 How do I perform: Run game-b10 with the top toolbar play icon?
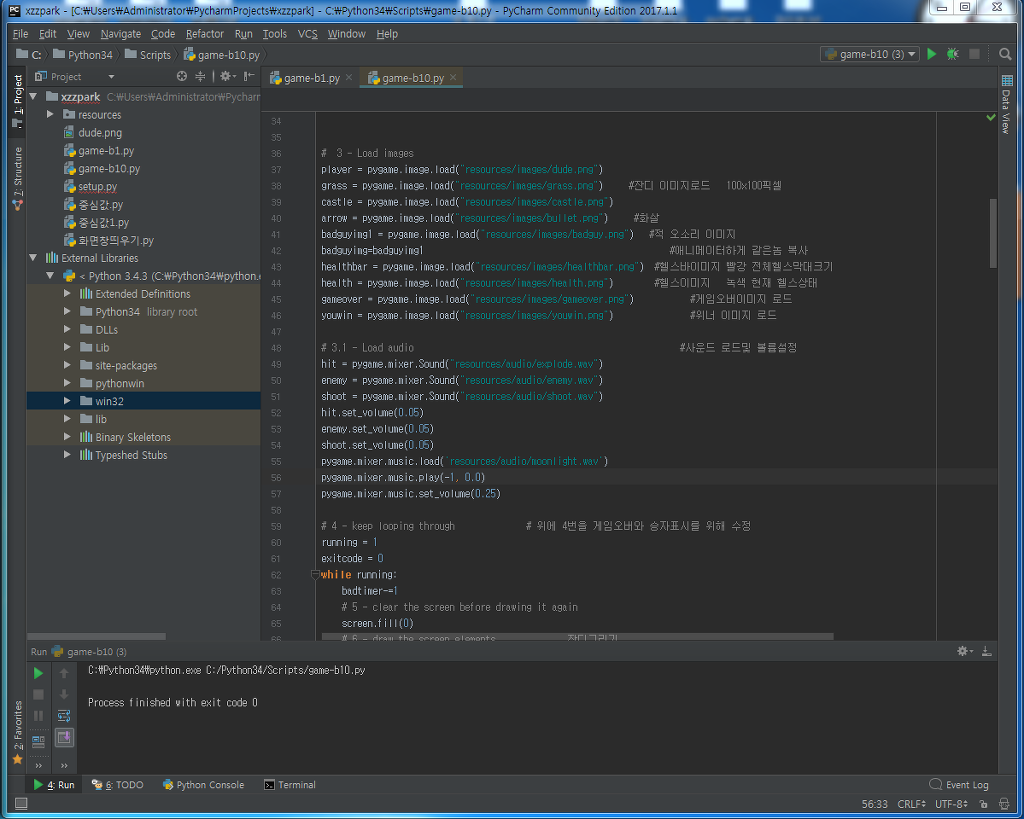pos(932,54)
